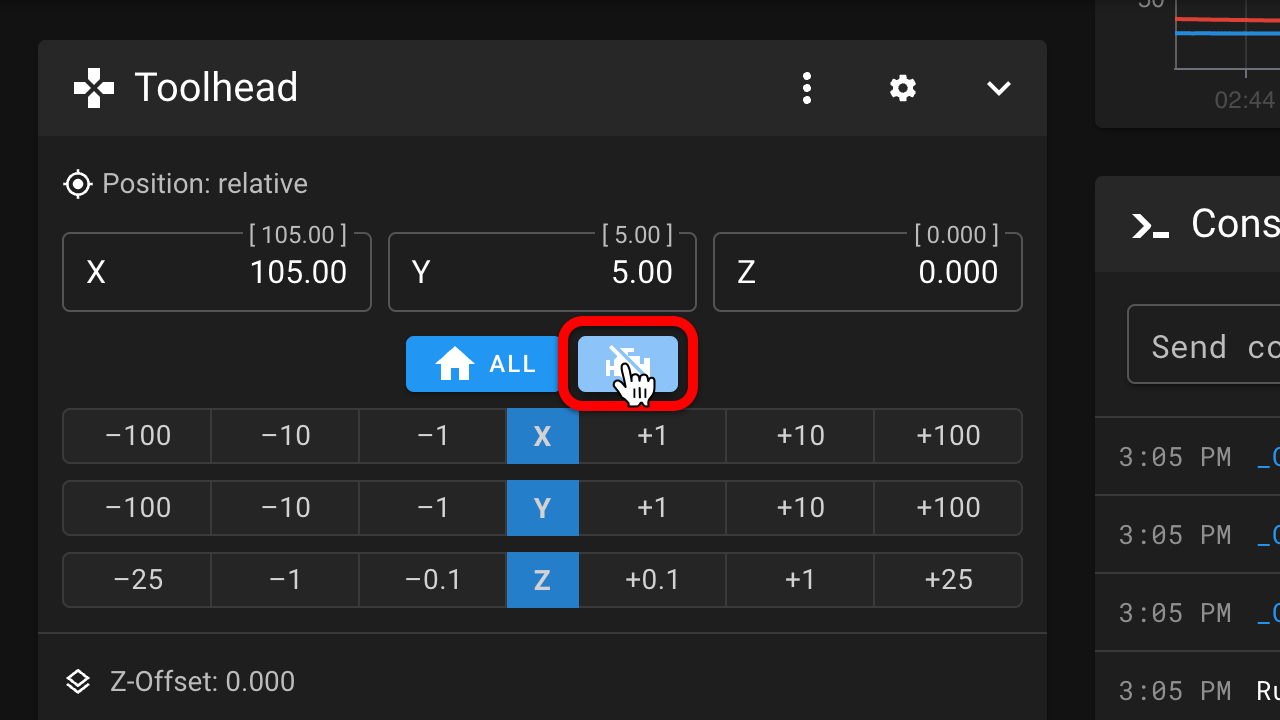1280x720 pixels.
Task: Click the Z-Offset layers icon
Action: point(78,682)
